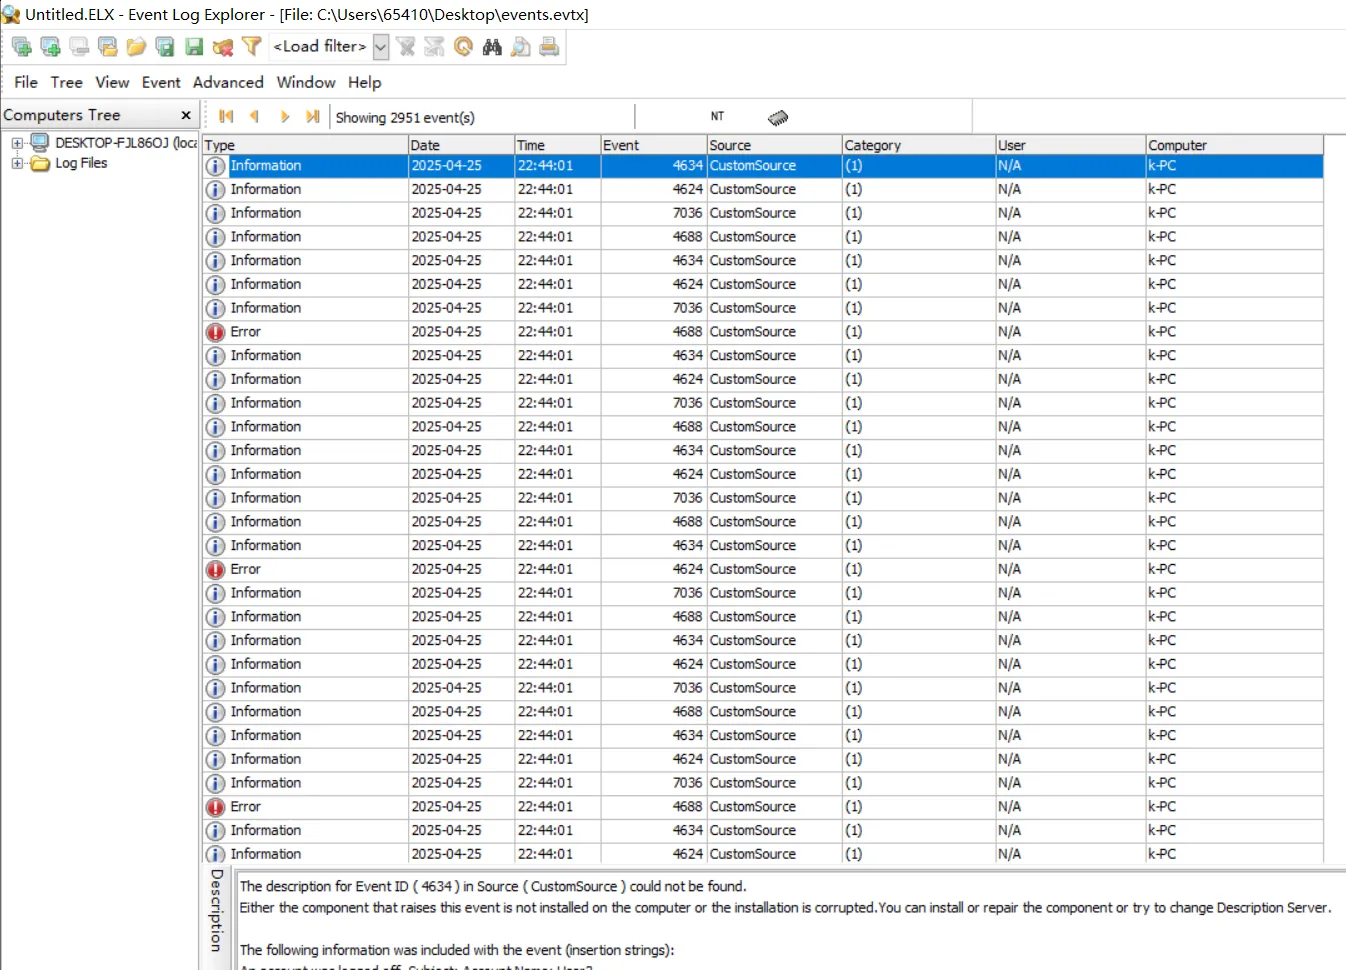Viewport: 1346px width, 970px height.
Task: Click the Description vertical tab label
Action: pos(217,909)
